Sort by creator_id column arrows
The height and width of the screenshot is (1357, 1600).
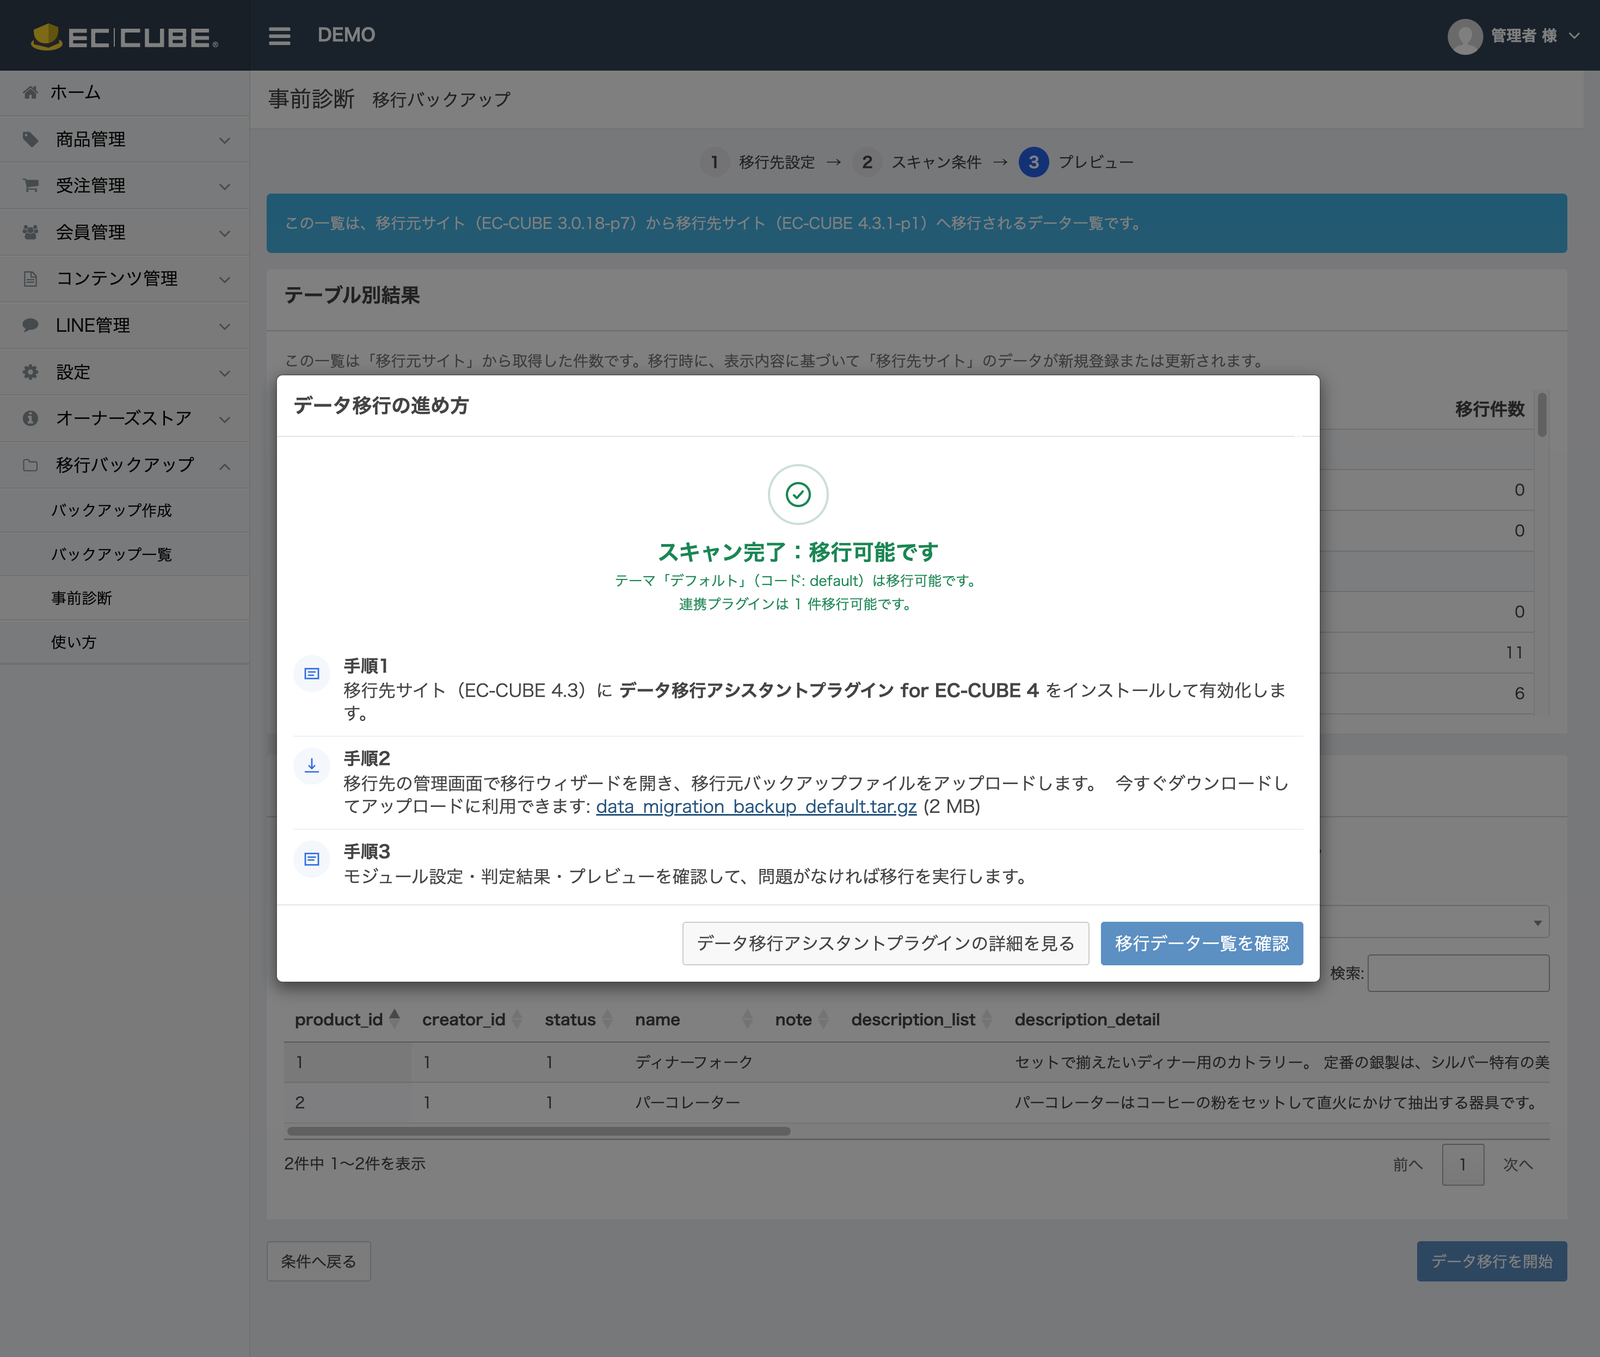(517, 1019)
